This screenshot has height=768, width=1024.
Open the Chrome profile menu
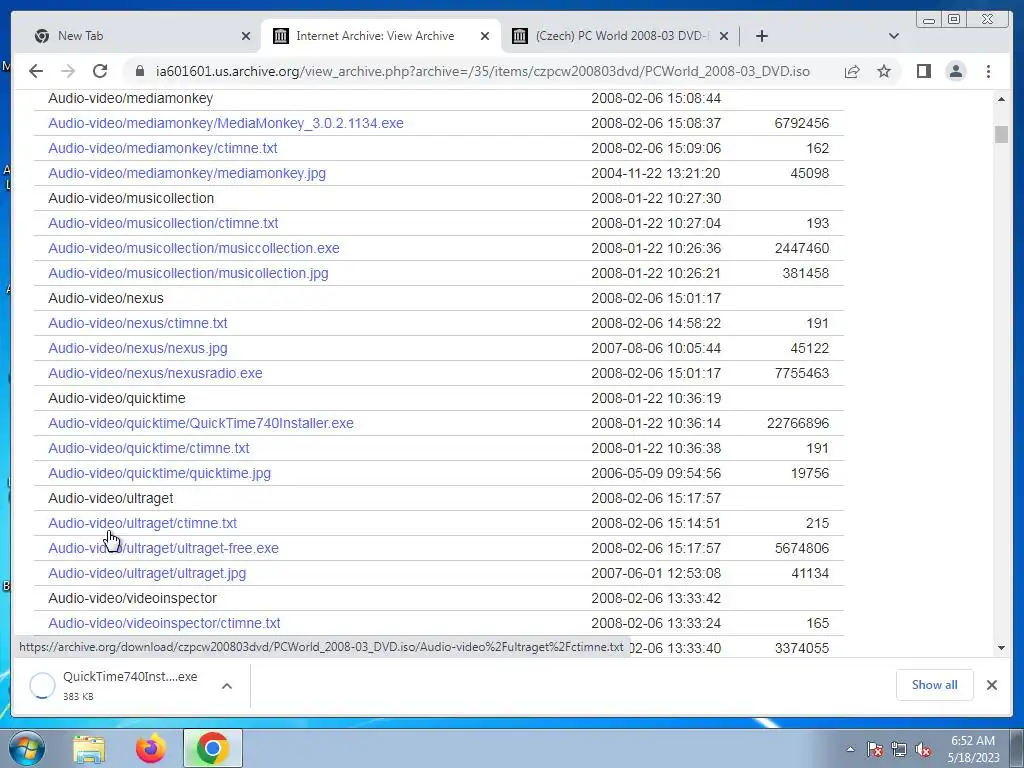point(955,71)
